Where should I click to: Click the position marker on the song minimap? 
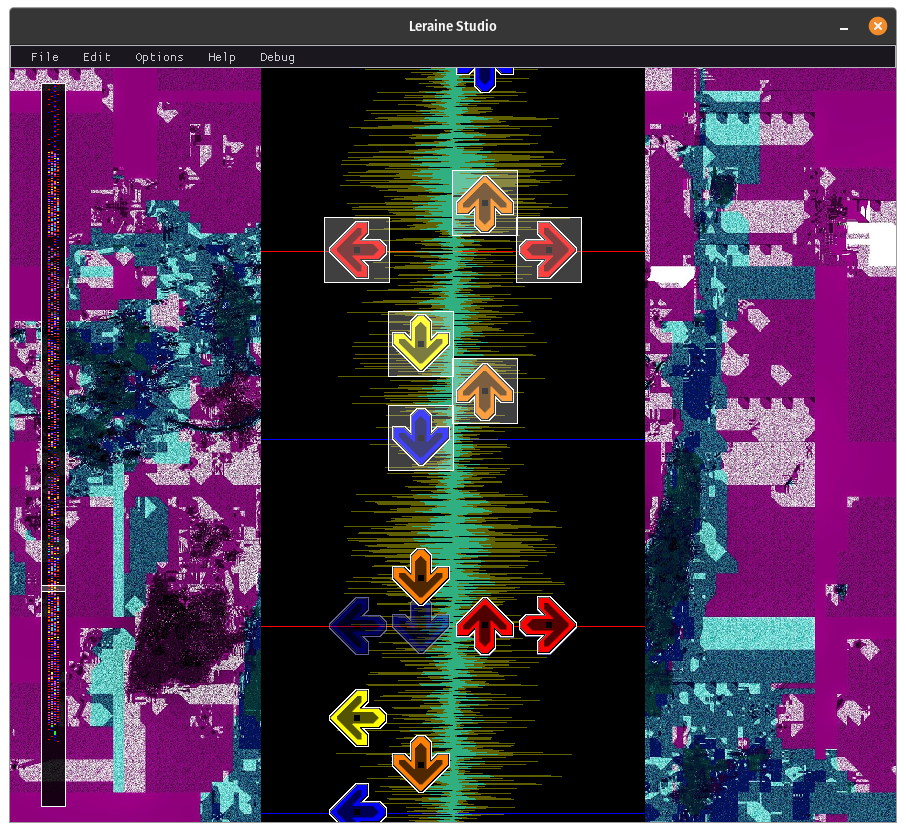(x=53, y=588)
